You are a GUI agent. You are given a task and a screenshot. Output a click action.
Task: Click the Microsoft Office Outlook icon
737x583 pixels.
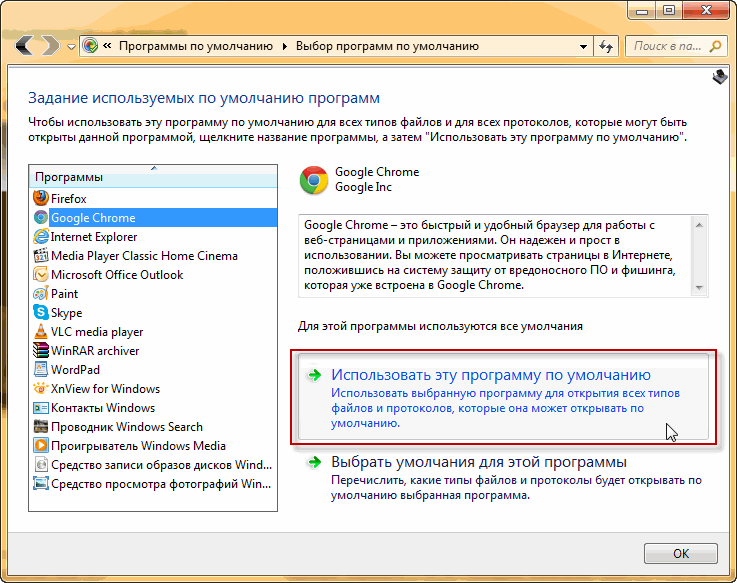pyautogui.click(x=41, y=274)
